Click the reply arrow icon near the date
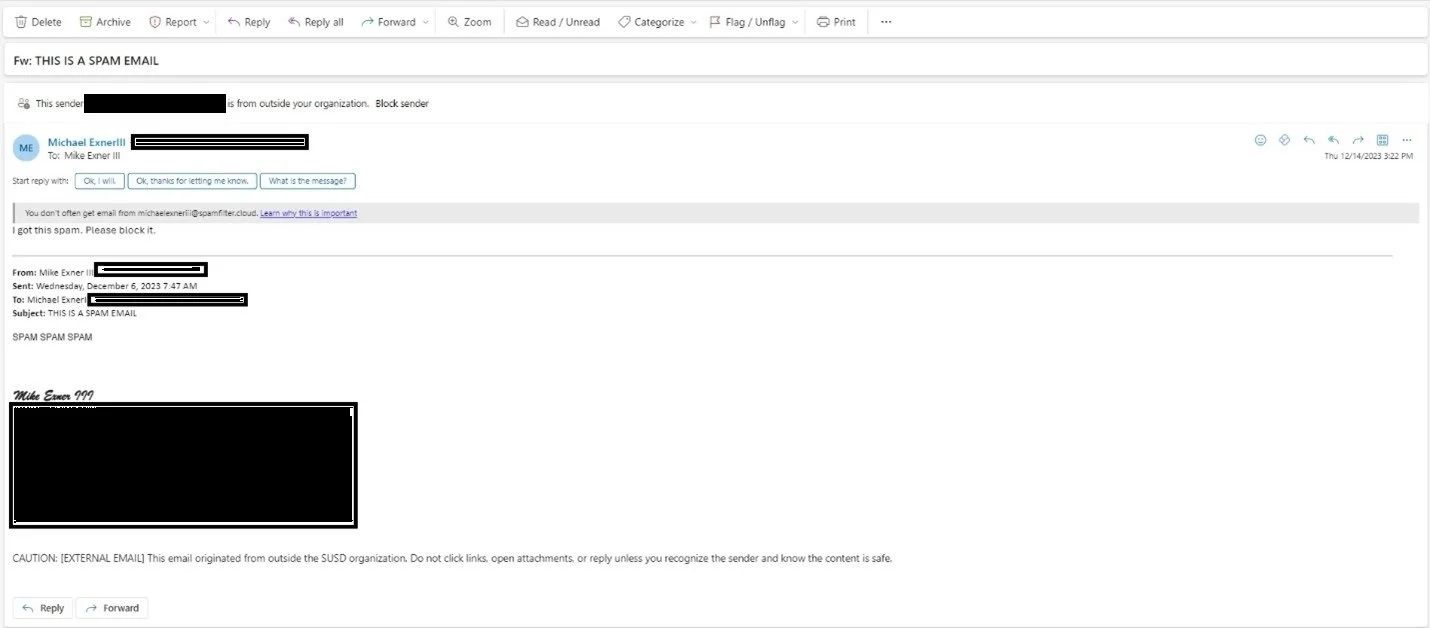The image size is (1430, 628). [1309, 140]
